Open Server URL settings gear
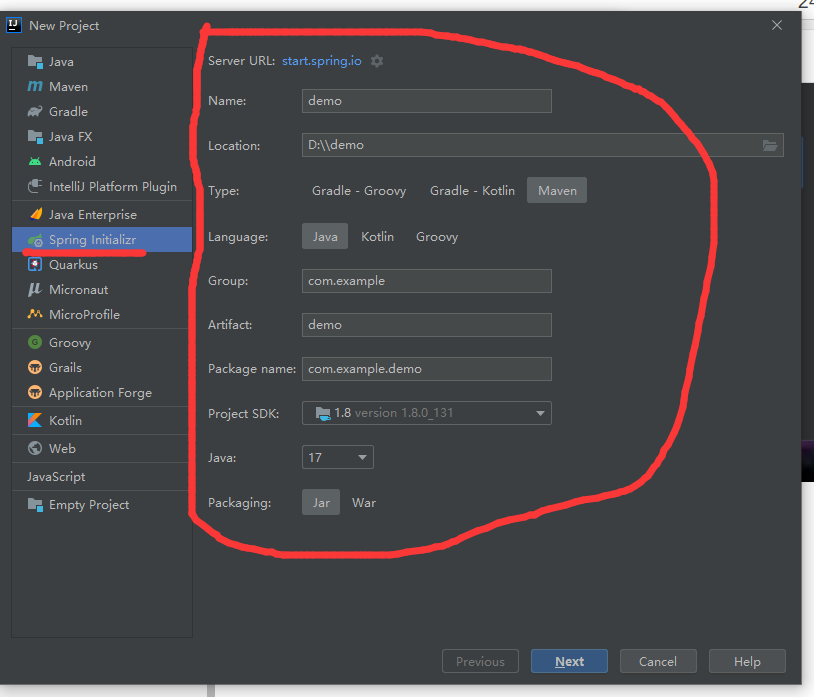814x697 pixels. [x=377, y=61]
